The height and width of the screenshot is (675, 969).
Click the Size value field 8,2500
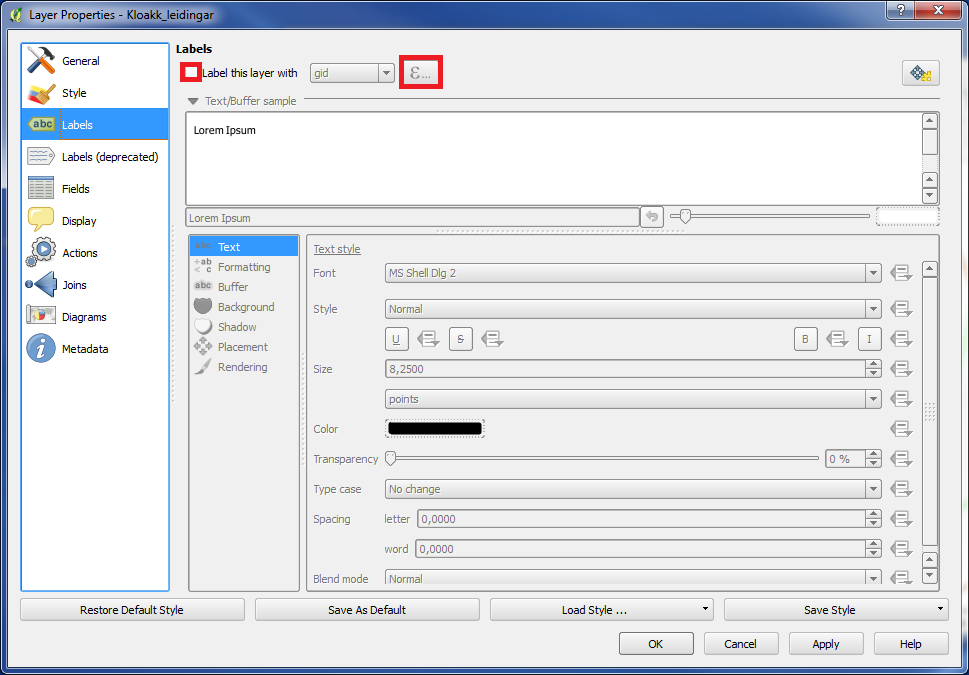(625, 369)
